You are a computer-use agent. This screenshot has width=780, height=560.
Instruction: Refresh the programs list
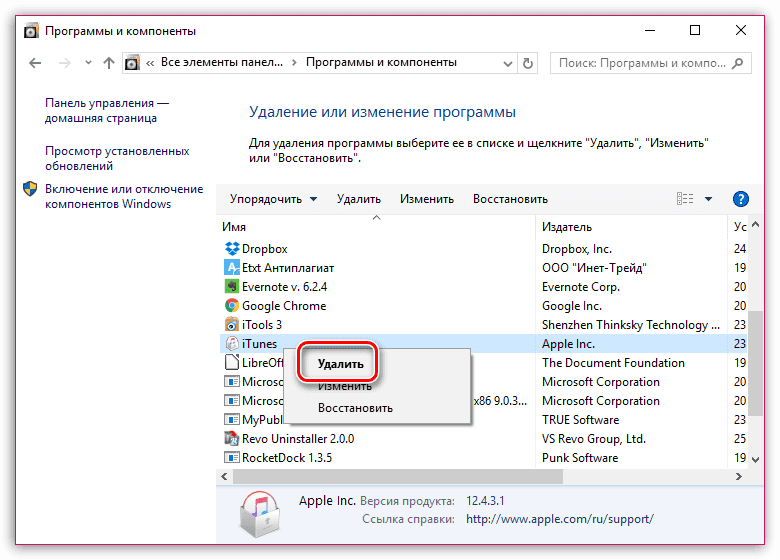pos(528,63)
